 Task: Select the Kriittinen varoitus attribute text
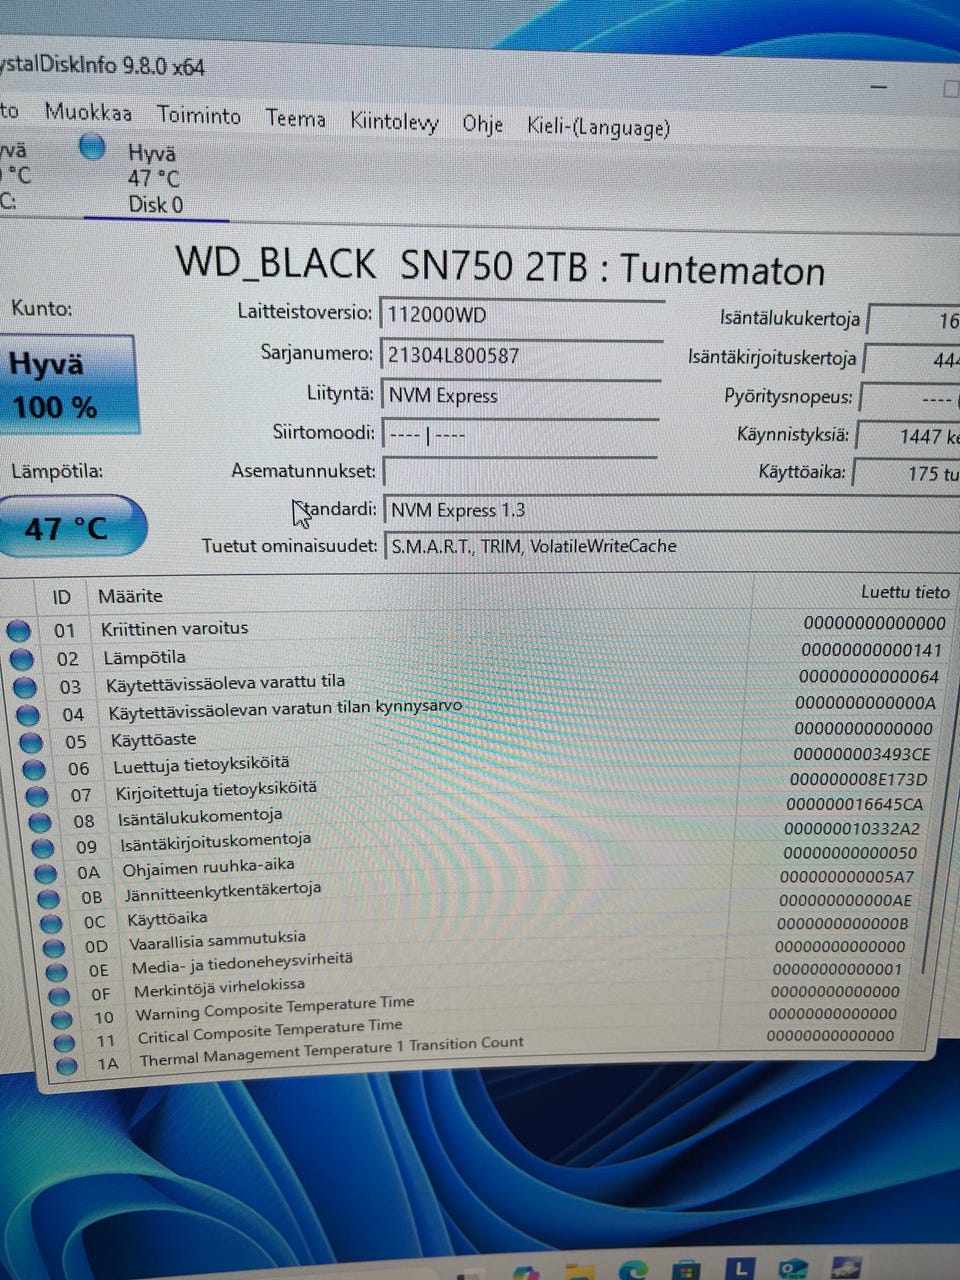[x=174, y=629]
